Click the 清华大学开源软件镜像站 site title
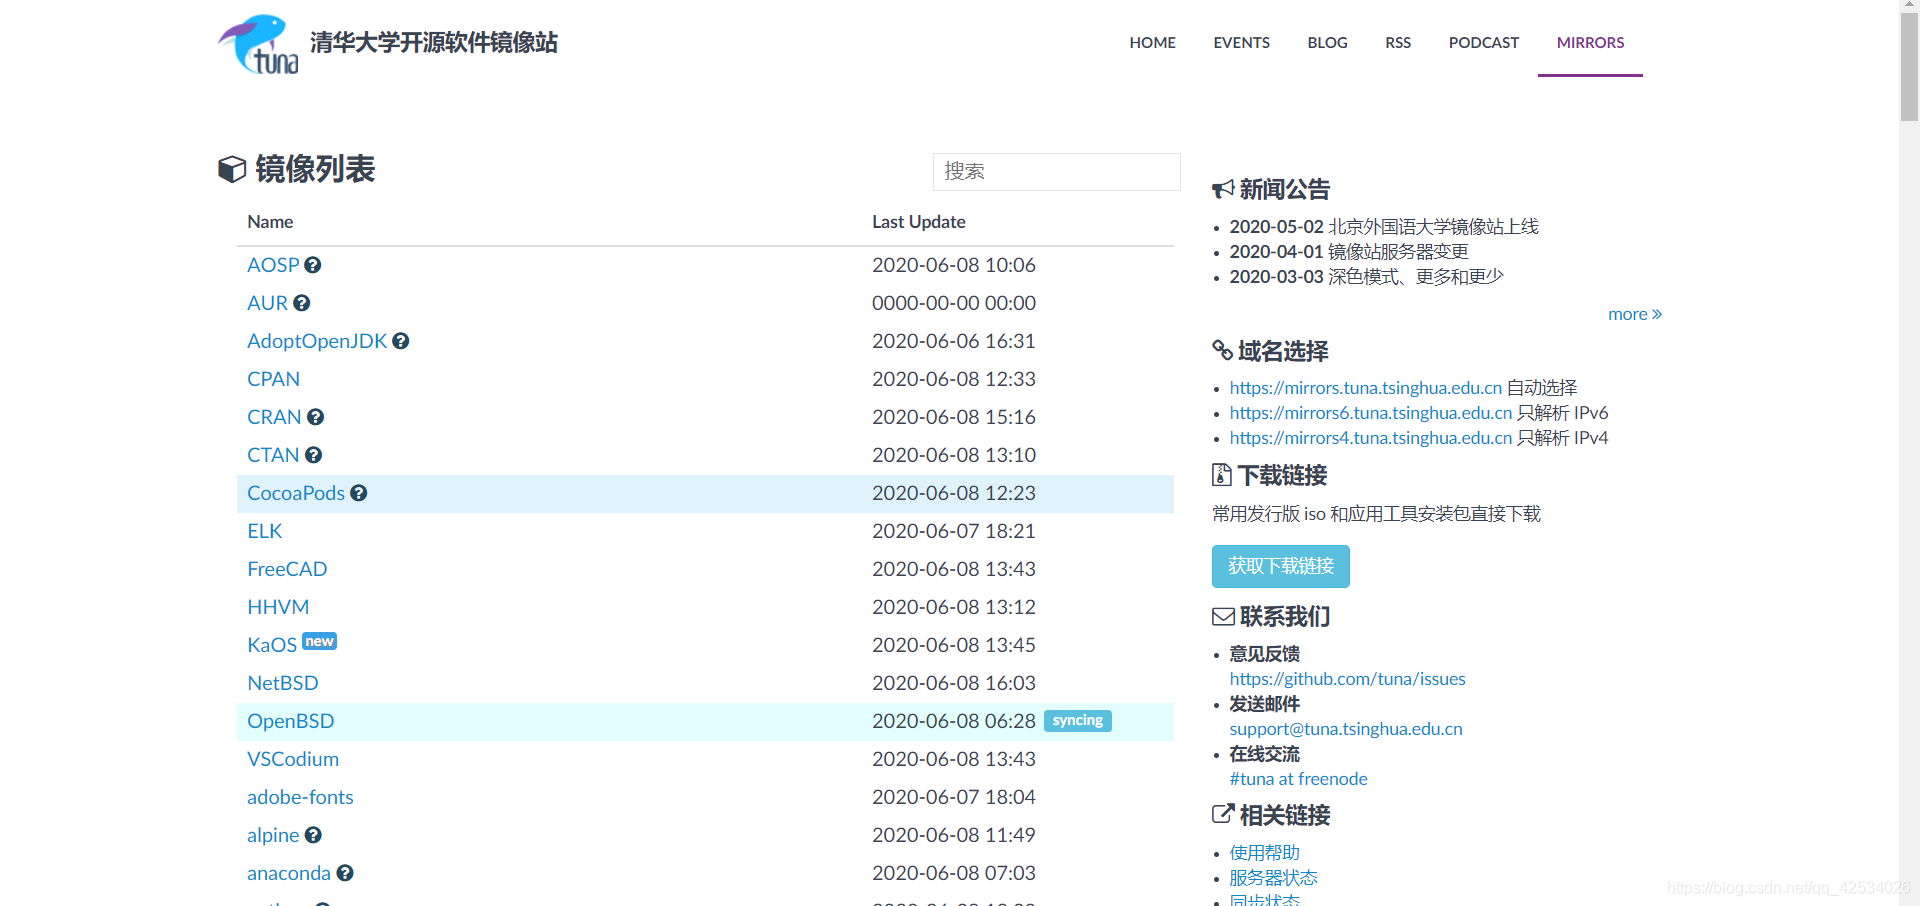This screenshot has width=1920, height=906. click(x=434, y=43)
